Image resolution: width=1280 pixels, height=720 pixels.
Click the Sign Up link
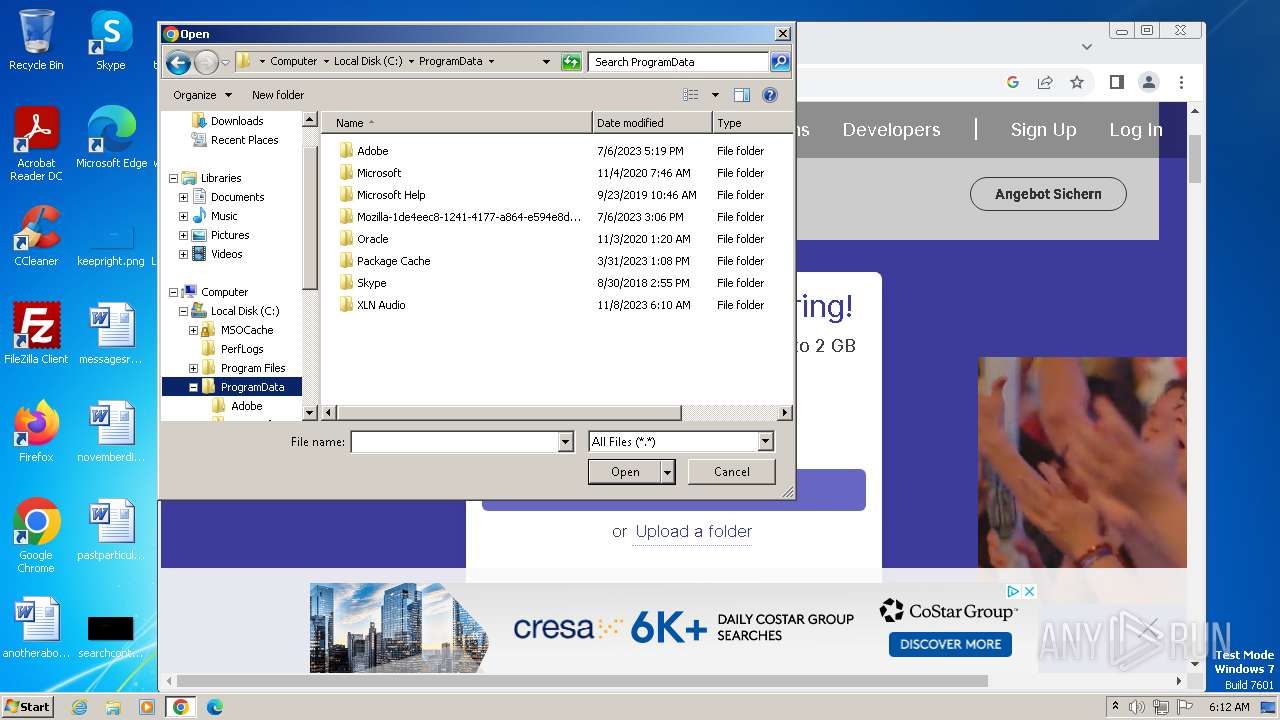[x=1043, y=130]
